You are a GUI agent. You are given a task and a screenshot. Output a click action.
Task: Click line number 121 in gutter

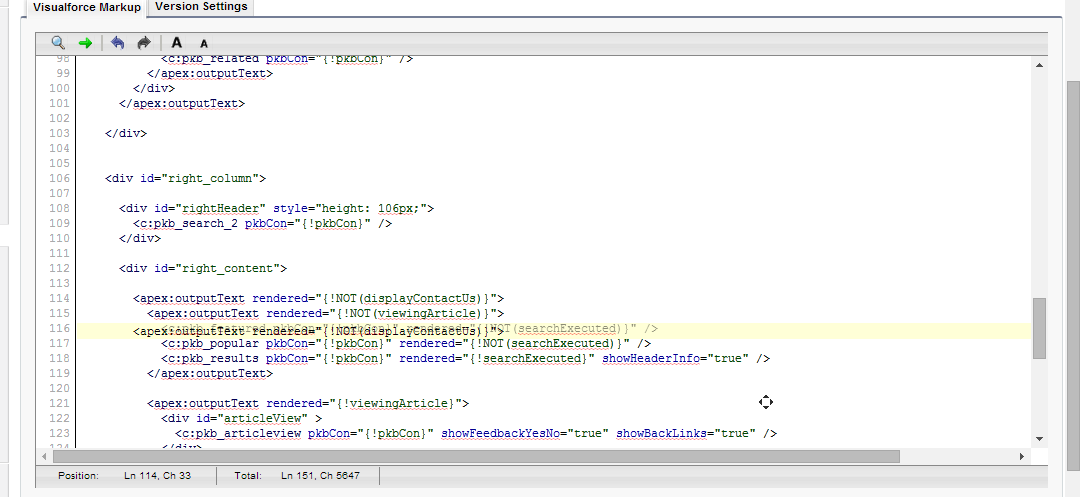coord(59,403)
